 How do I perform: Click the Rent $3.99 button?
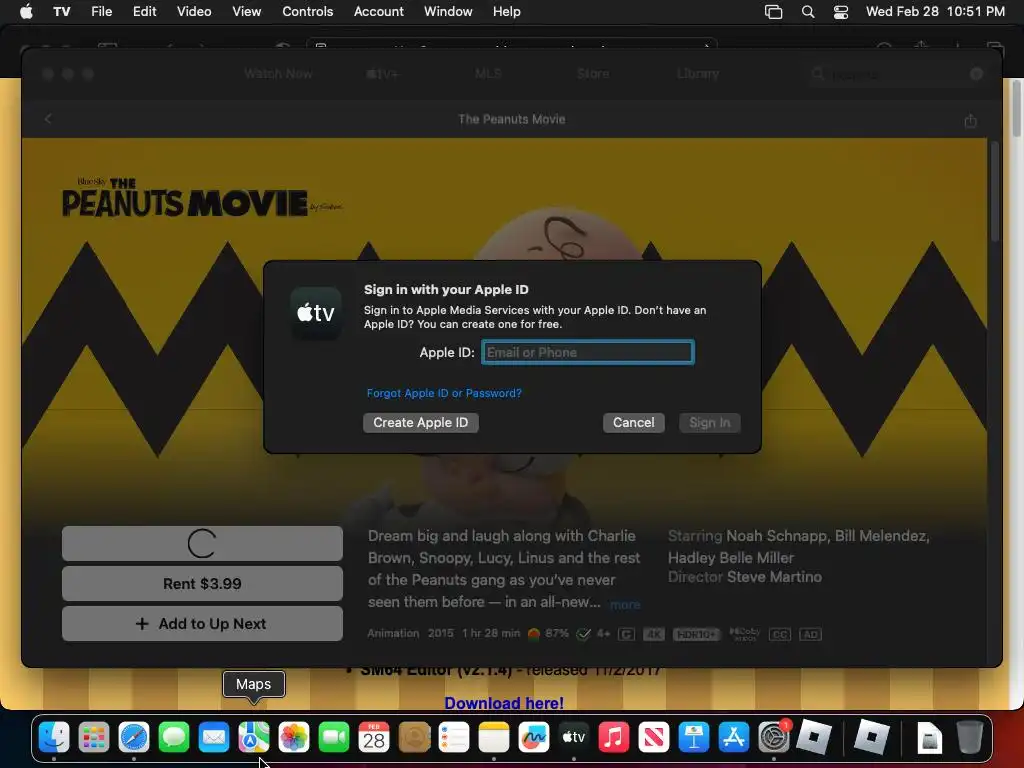202,583
